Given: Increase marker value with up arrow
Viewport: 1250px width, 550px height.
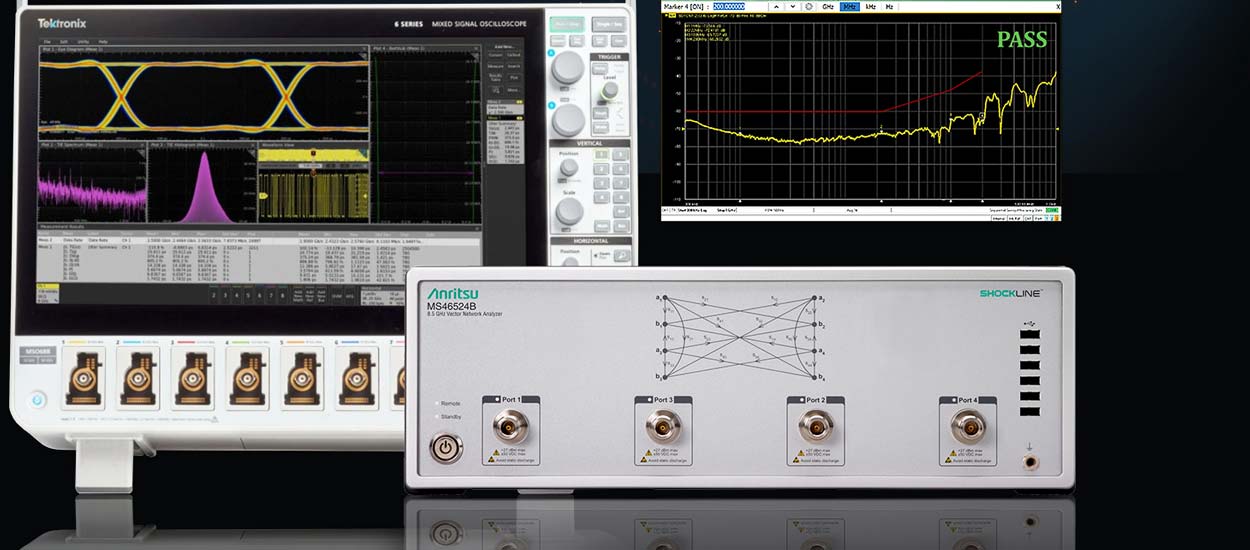Looking at the screenshot, I should 778,6.
